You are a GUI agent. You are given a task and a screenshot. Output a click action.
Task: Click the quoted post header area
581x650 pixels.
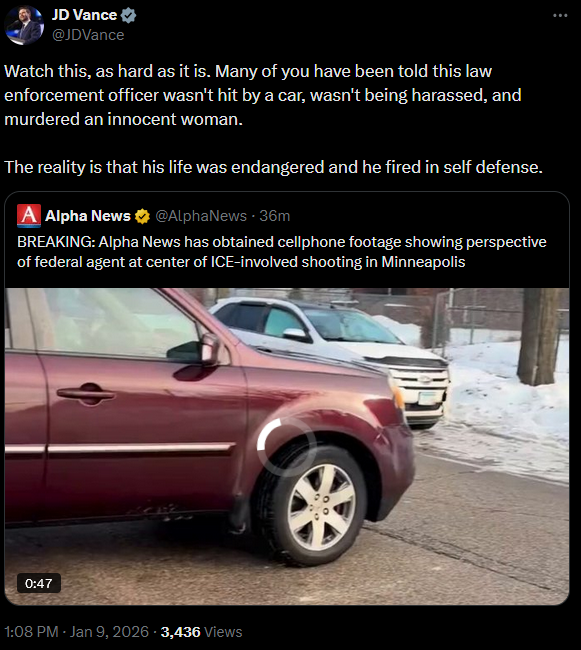[154, 216]
